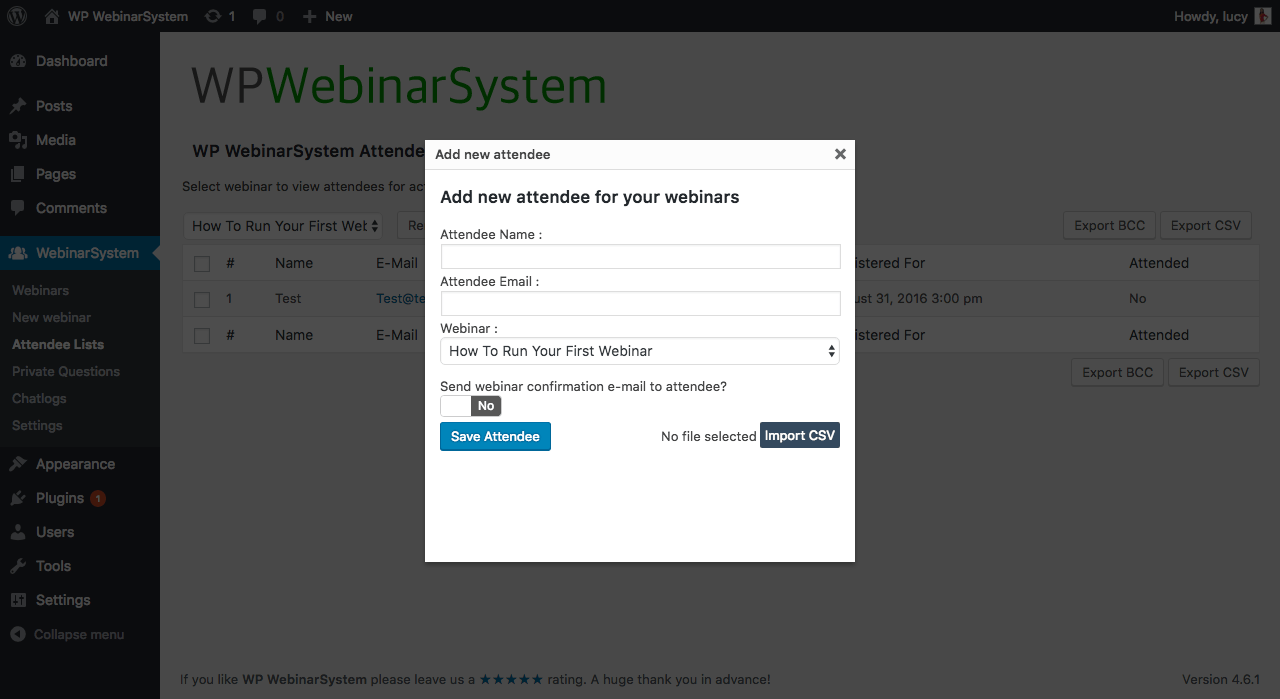The width and height of the screenshot is (1280, 699).
Task: Click the bottom Export CSV button
Action: click(x=1214, y=372)
